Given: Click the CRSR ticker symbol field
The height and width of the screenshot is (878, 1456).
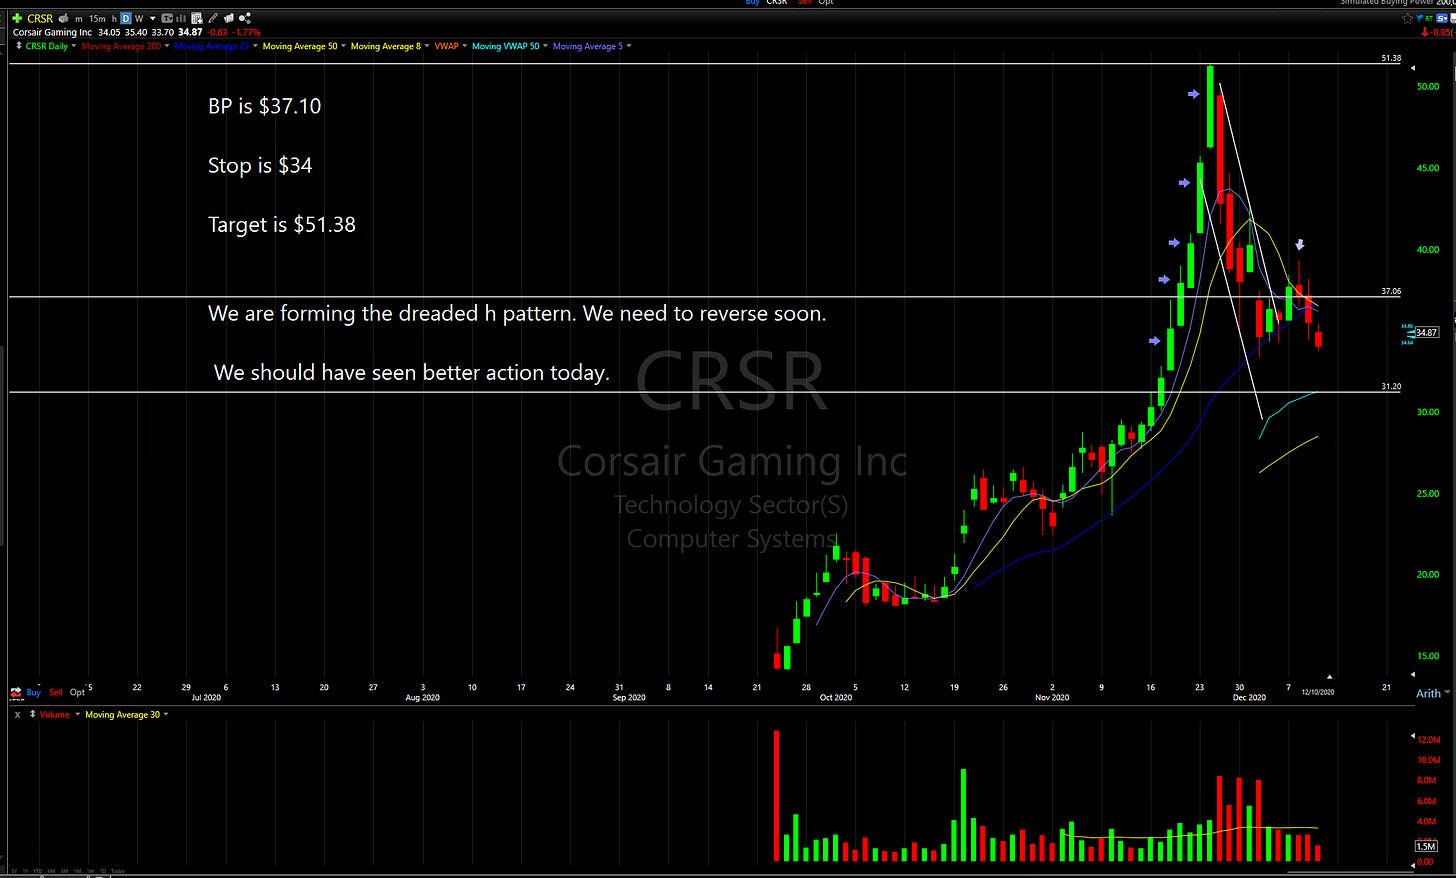Looking at the screenshot, I should point(40,18).
